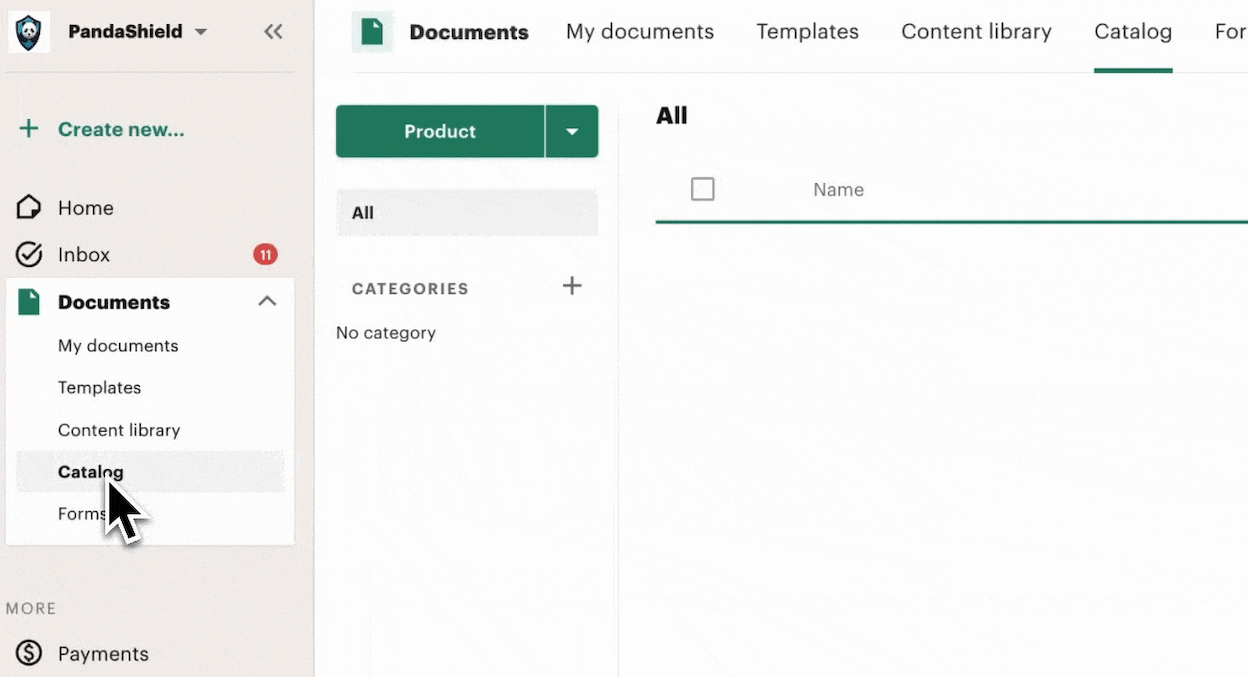Click Create new in the sidebar
The image size is (1248, 677).
(120, 128)
